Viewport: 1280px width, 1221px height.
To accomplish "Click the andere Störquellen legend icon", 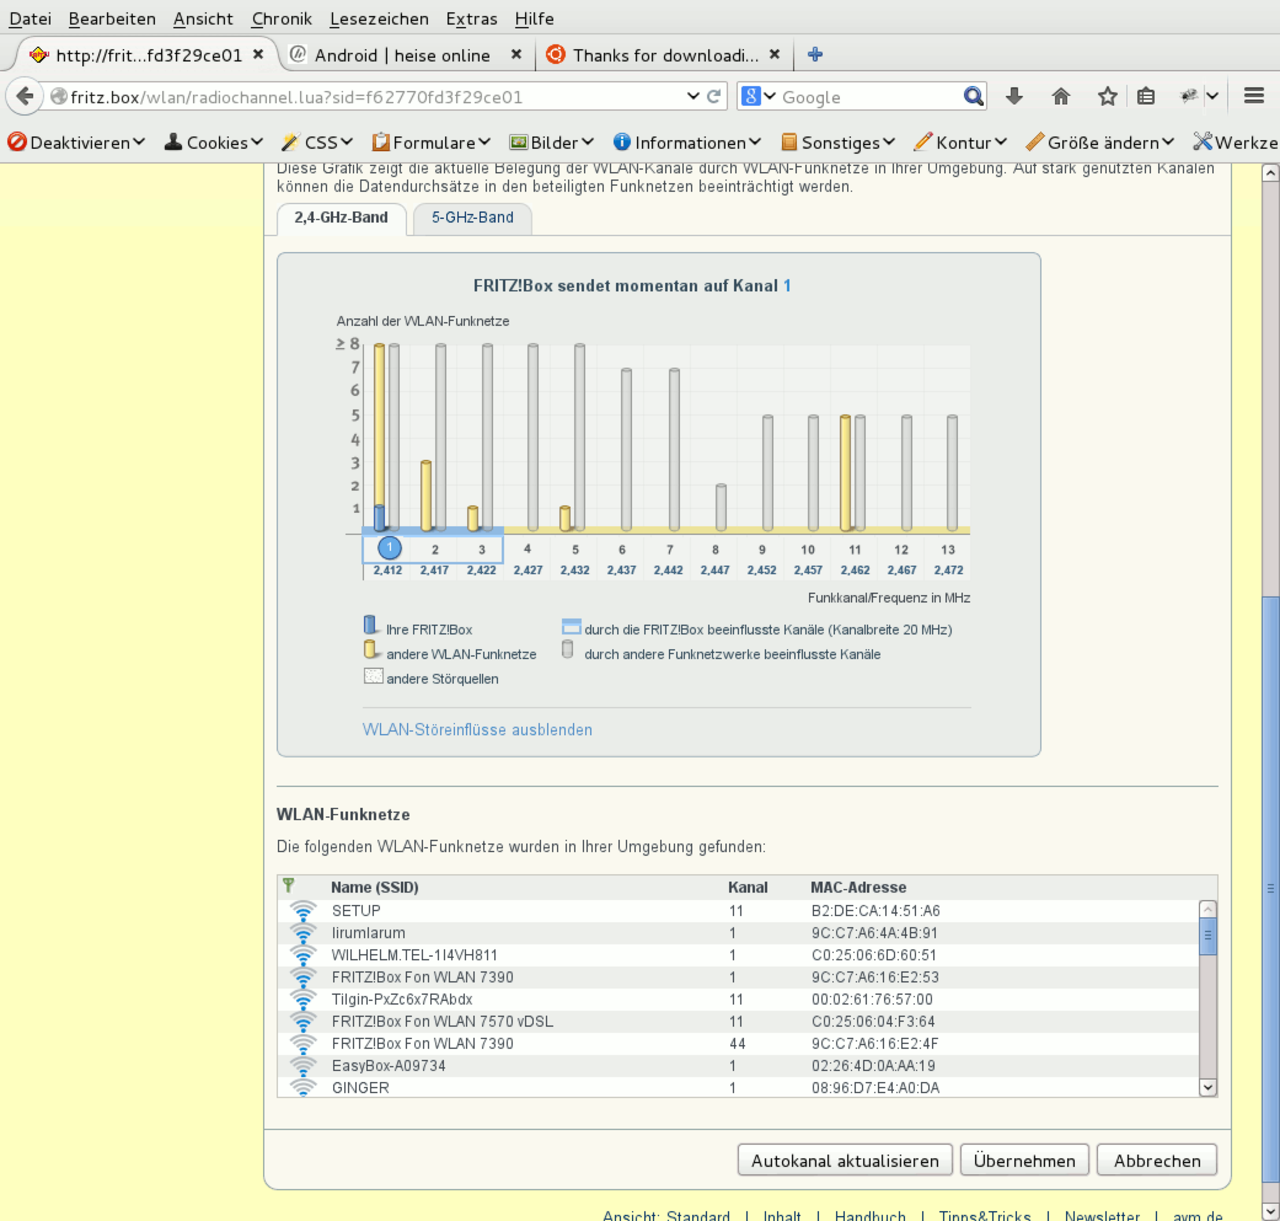I will [373, 676].
